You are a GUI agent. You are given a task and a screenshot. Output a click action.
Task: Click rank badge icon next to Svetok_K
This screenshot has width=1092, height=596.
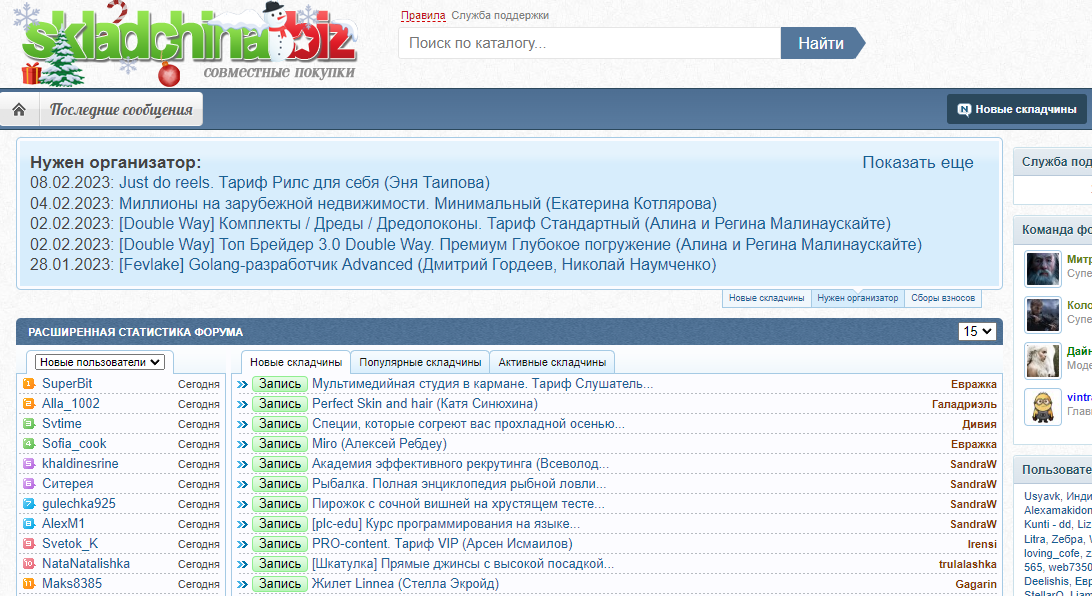29,544
